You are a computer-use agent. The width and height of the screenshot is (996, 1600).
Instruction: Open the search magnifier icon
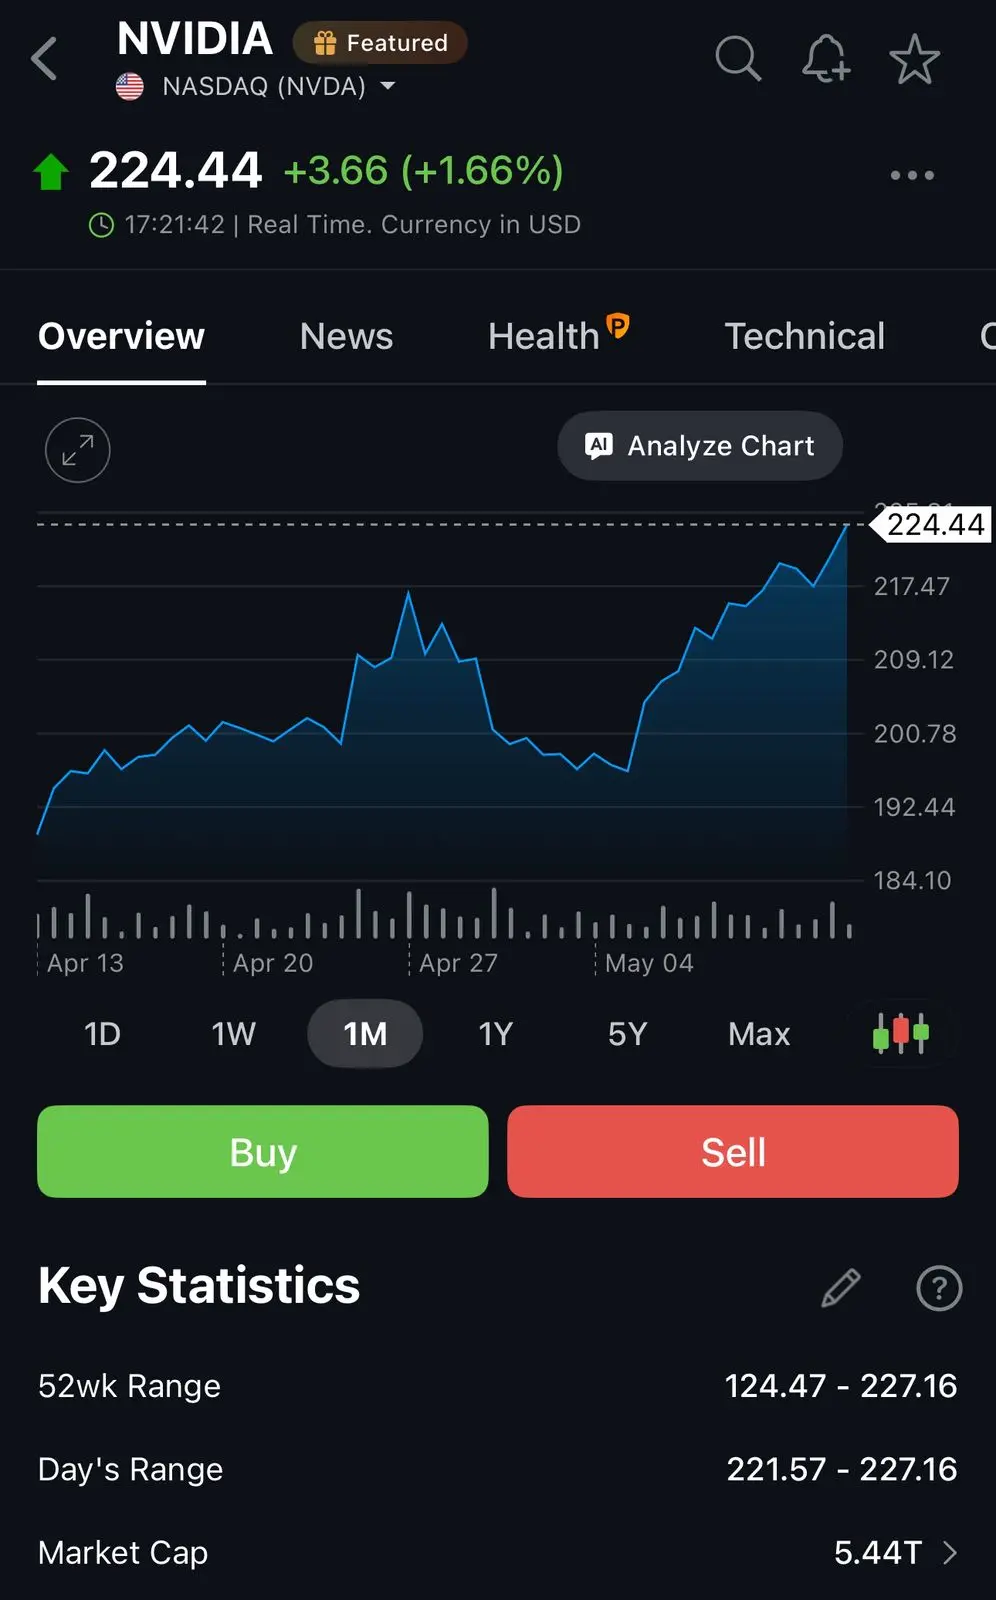[738, 59]
